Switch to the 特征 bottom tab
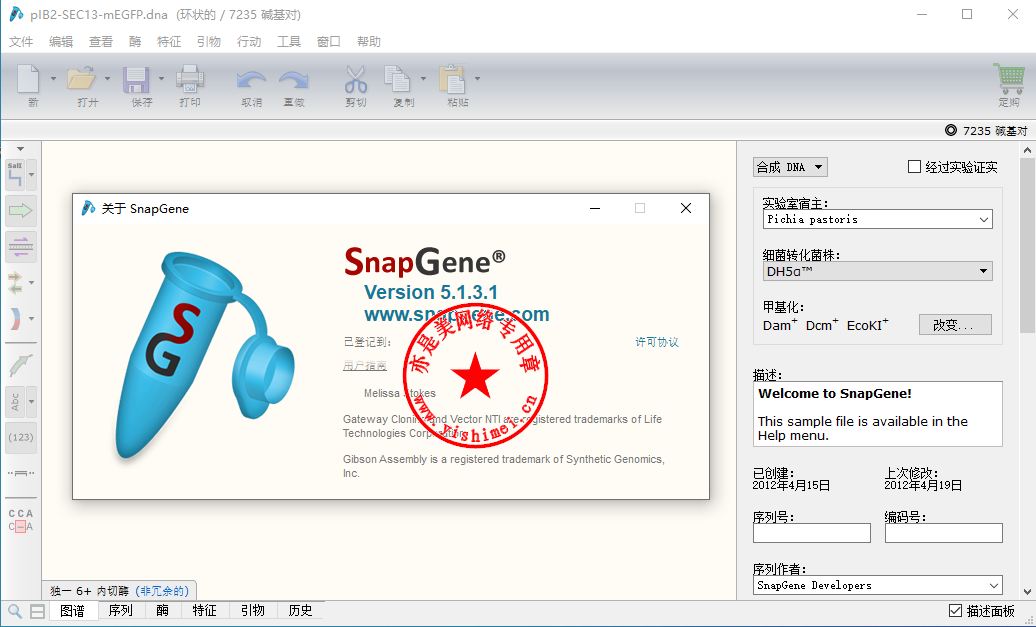Image resolution: width=1036 pixels, height=627 pixels. click(x=204, y=610)
